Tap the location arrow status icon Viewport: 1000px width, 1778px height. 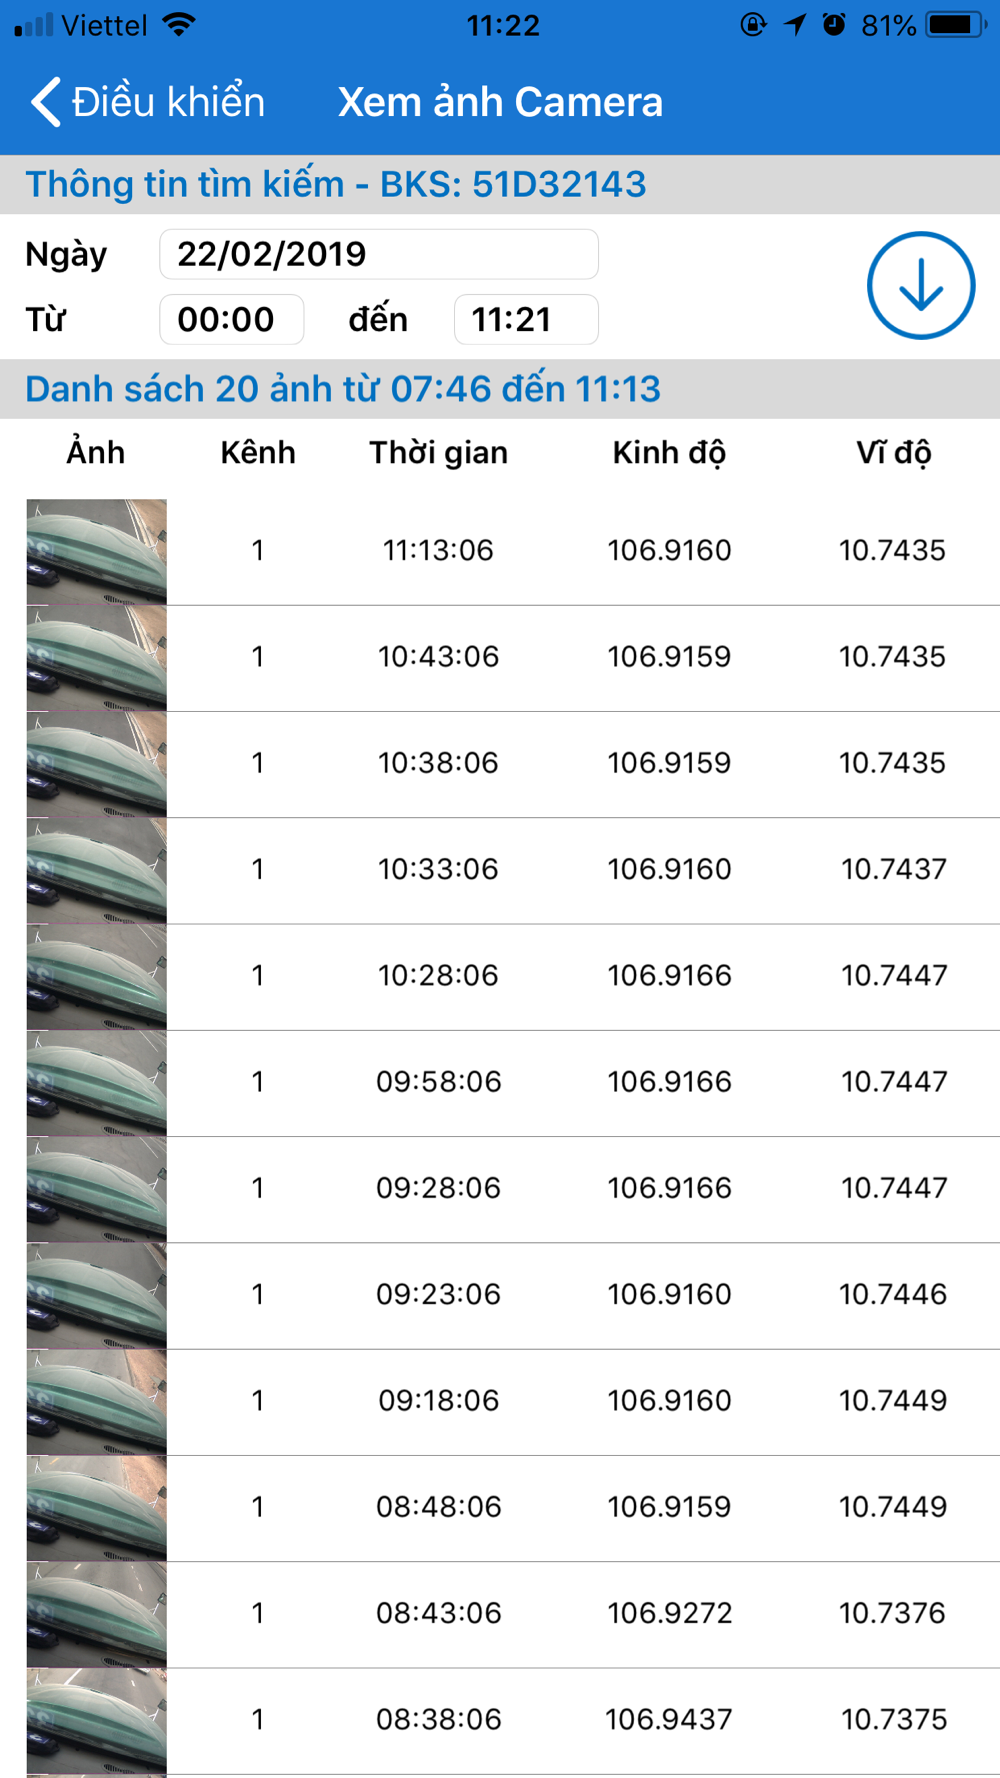pos(795,25)
